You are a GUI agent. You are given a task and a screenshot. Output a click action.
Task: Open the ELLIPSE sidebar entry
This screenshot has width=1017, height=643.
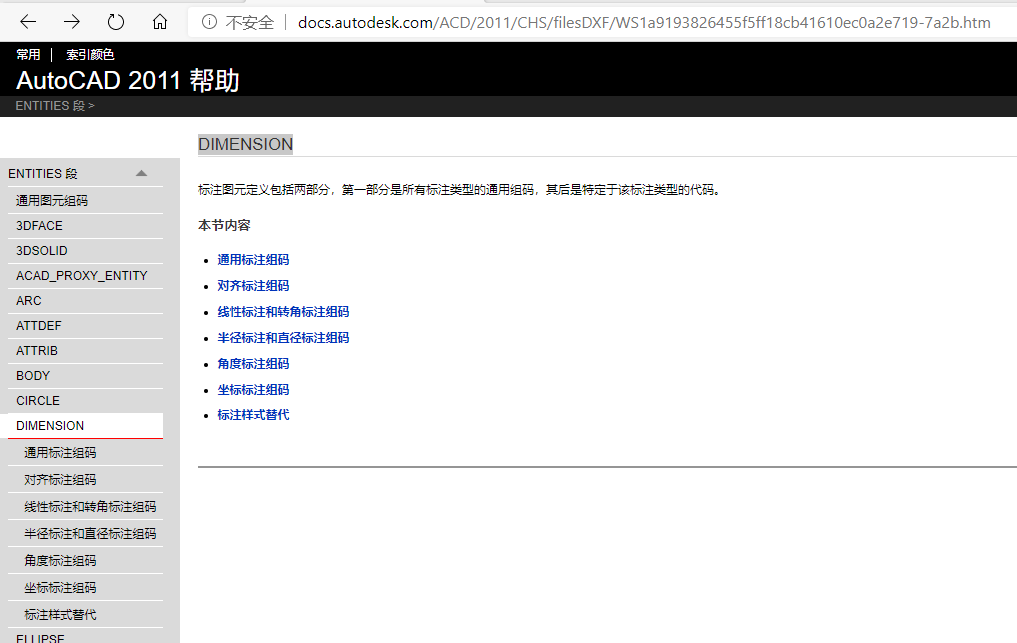coord(38,638)
